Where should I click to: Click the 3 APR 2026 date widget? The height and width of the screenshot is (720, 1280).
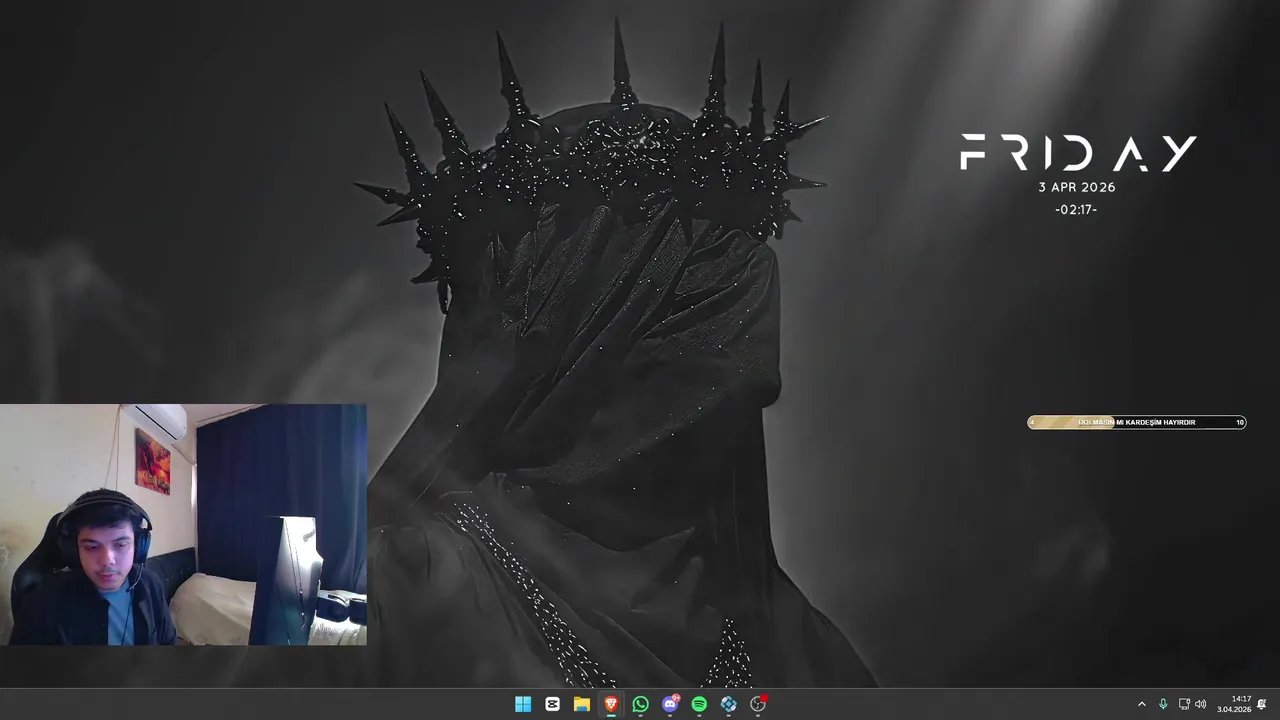(x=1076, y=187)
